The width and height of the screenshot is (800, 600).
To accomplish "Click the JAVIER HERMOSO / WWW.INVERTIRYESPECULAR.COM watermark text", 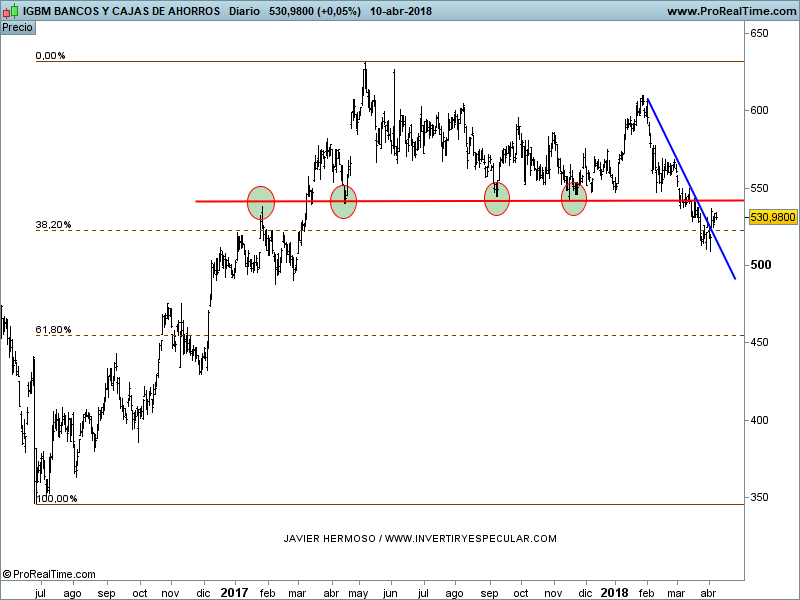I will pyautogui.click(x=420, y=538).
